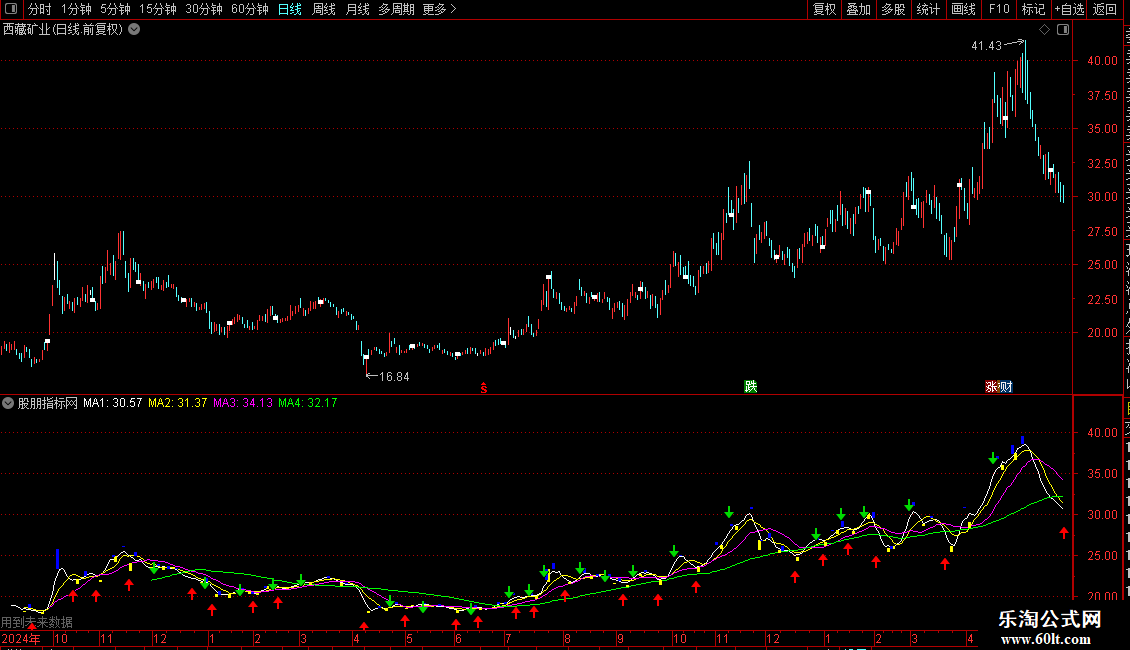1130x650 pixels.
Task: Switch to 月线 monthly chart
Action: pyautogui.click(x=357, y=9)
